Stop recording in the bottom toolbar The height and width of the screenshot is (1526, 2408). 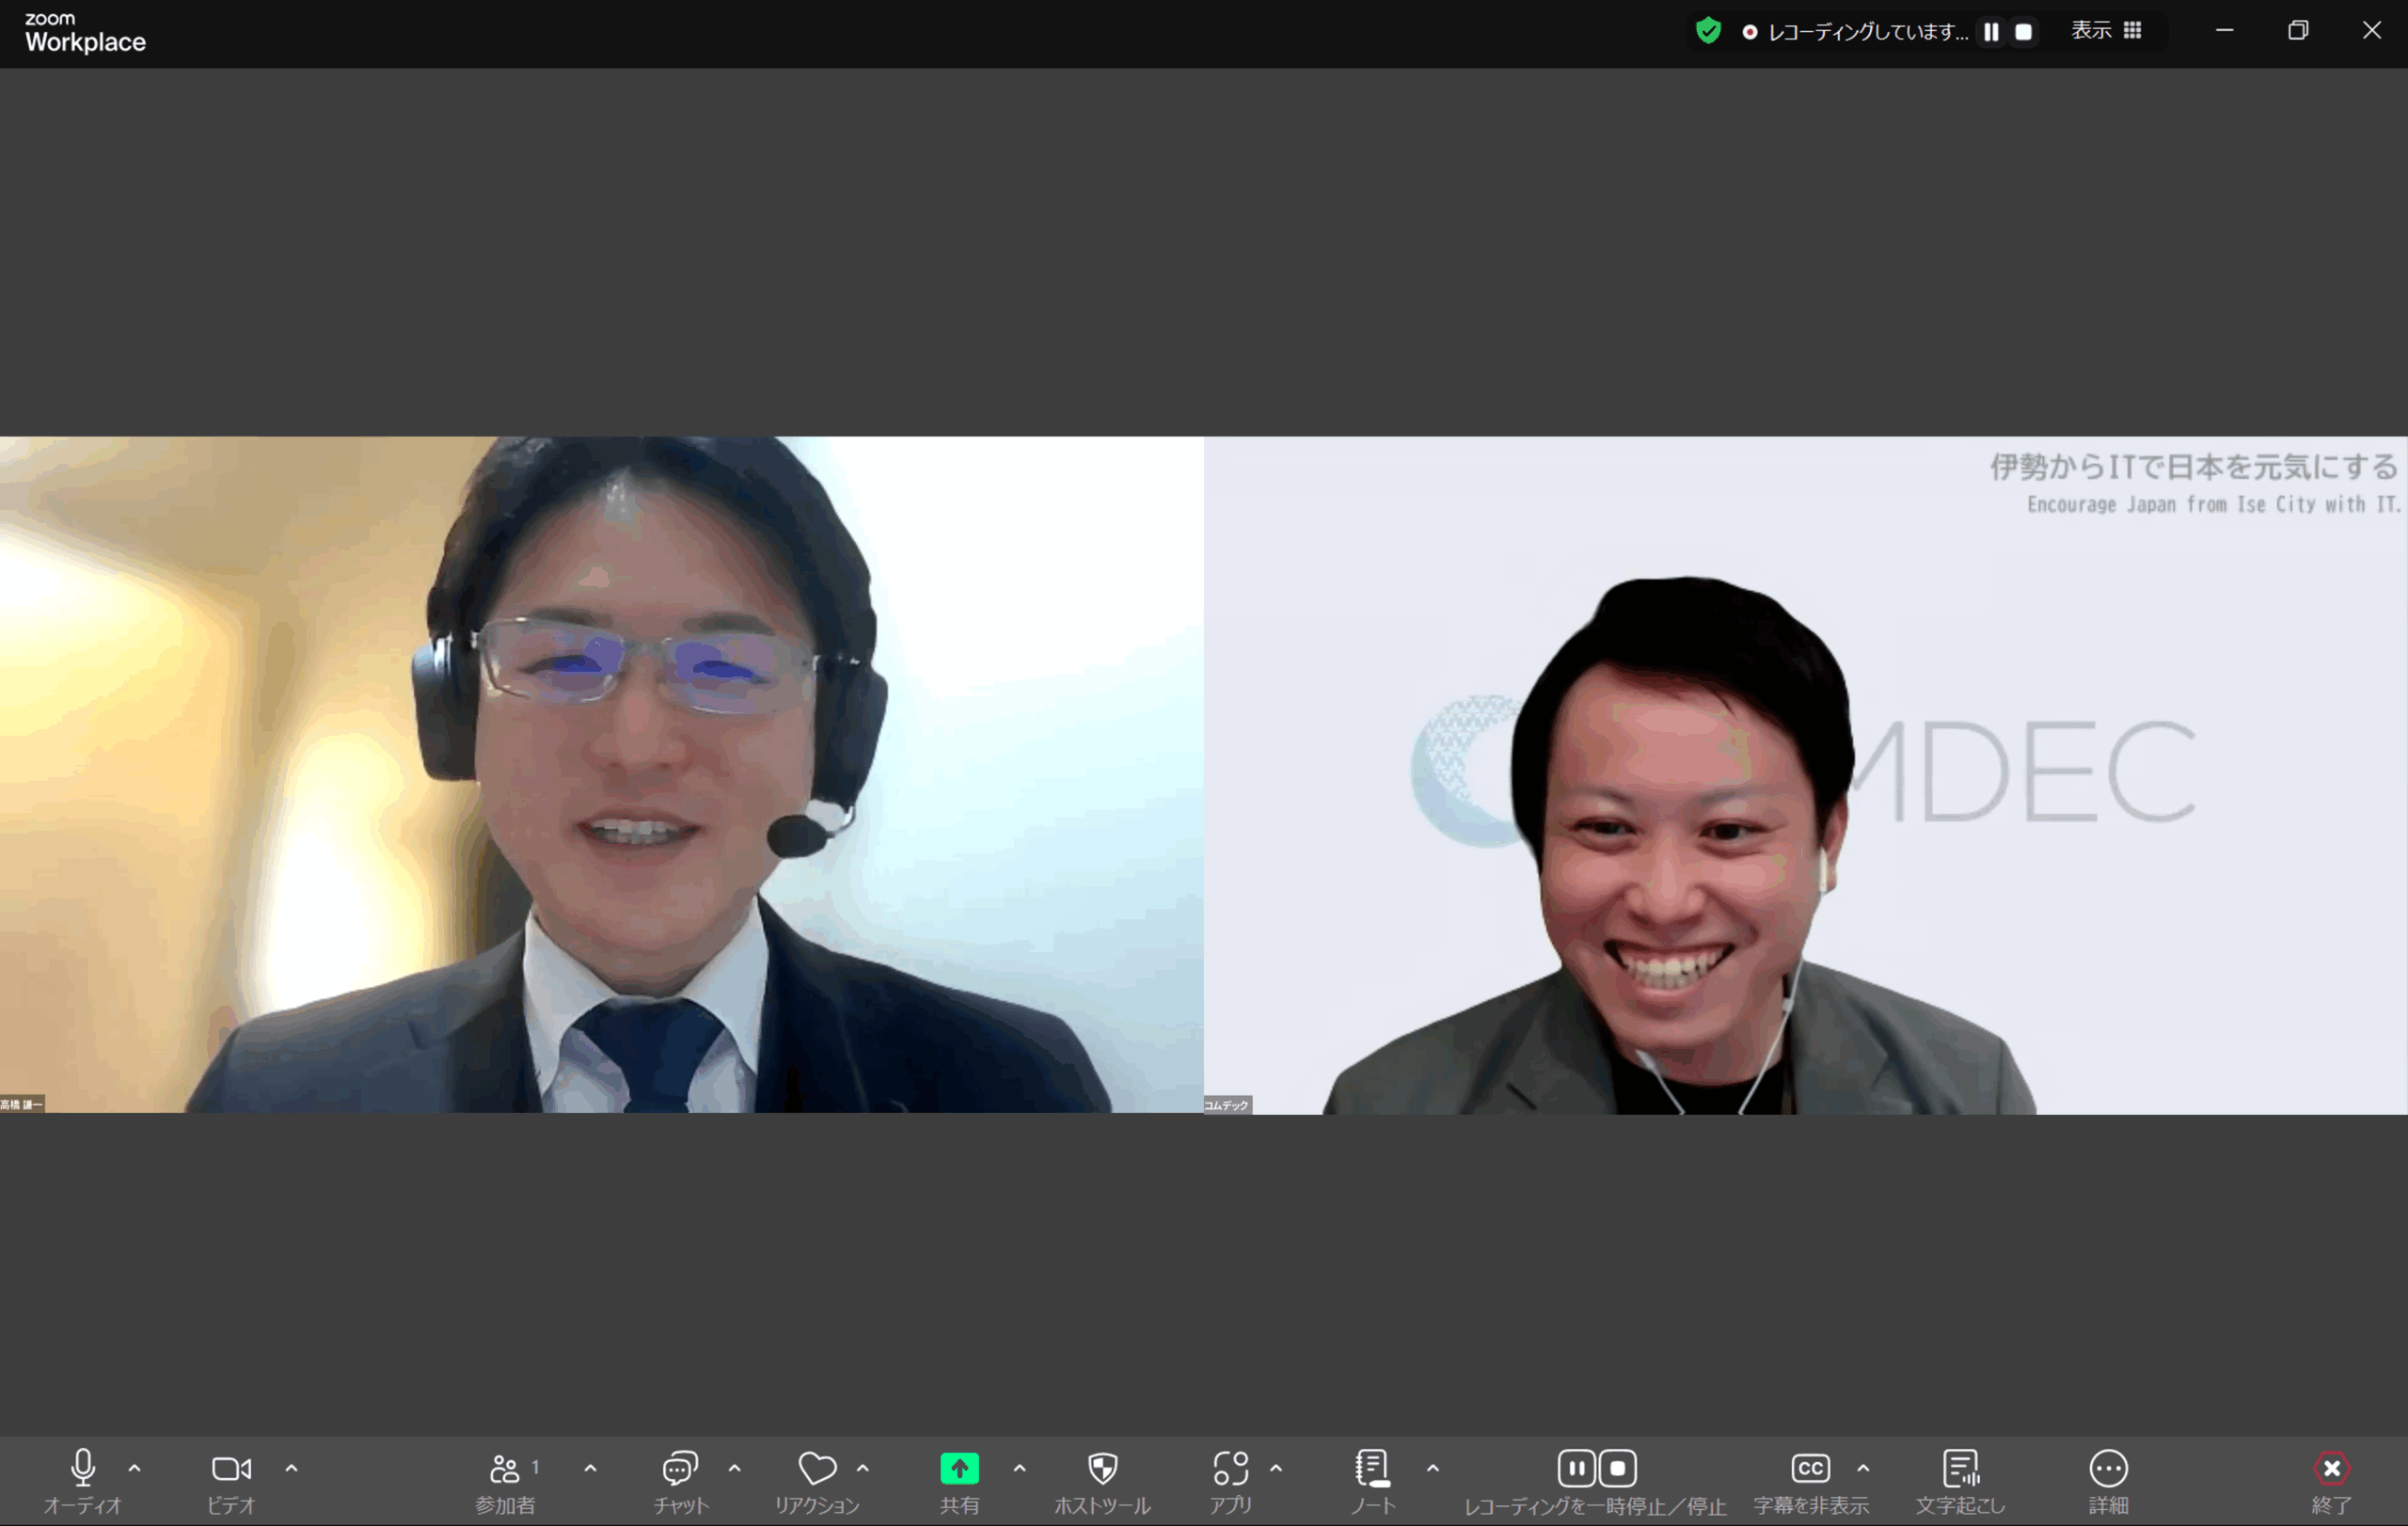1617,1468
